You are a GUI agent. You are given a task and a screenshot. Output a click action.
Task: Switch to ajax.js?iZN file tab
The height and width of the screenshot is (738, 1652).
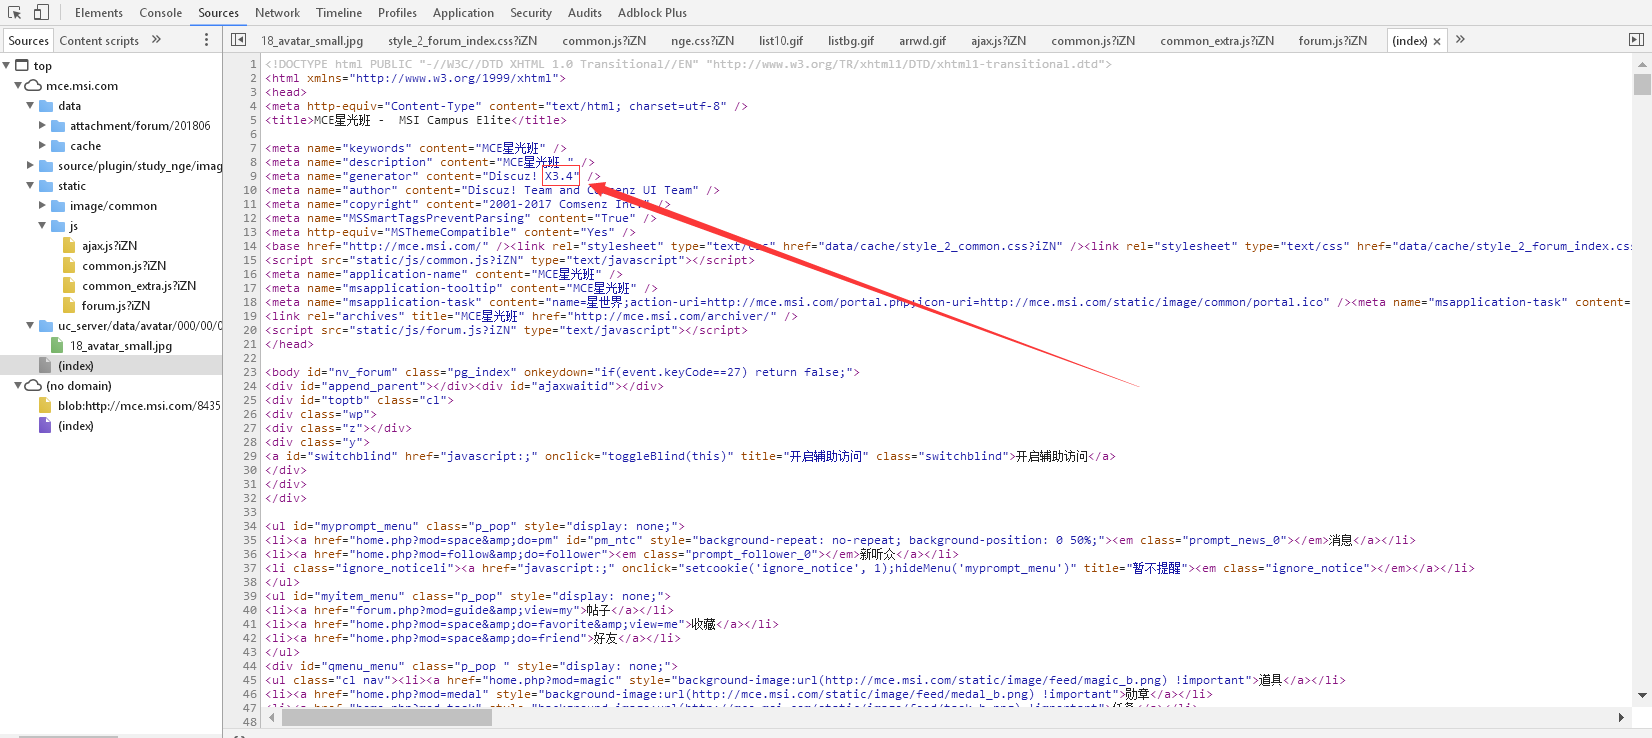point(998,41)
